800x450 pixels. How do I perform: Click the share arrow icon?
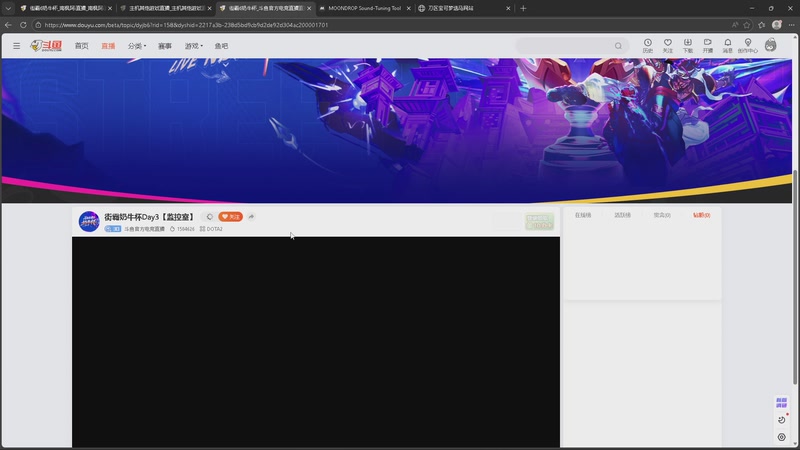(251, 217)
